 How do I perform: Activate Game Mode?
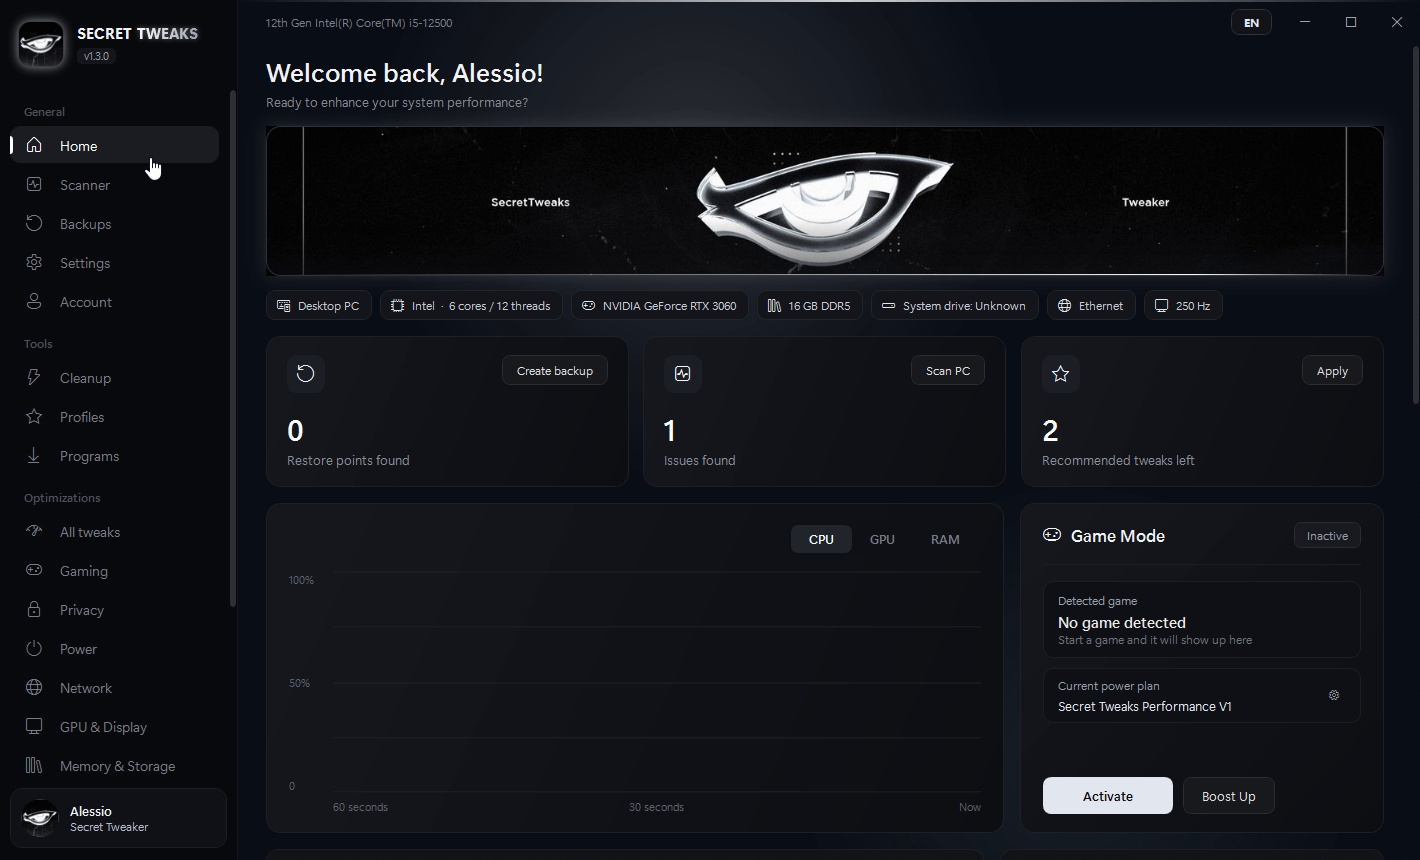point(1108,796)
